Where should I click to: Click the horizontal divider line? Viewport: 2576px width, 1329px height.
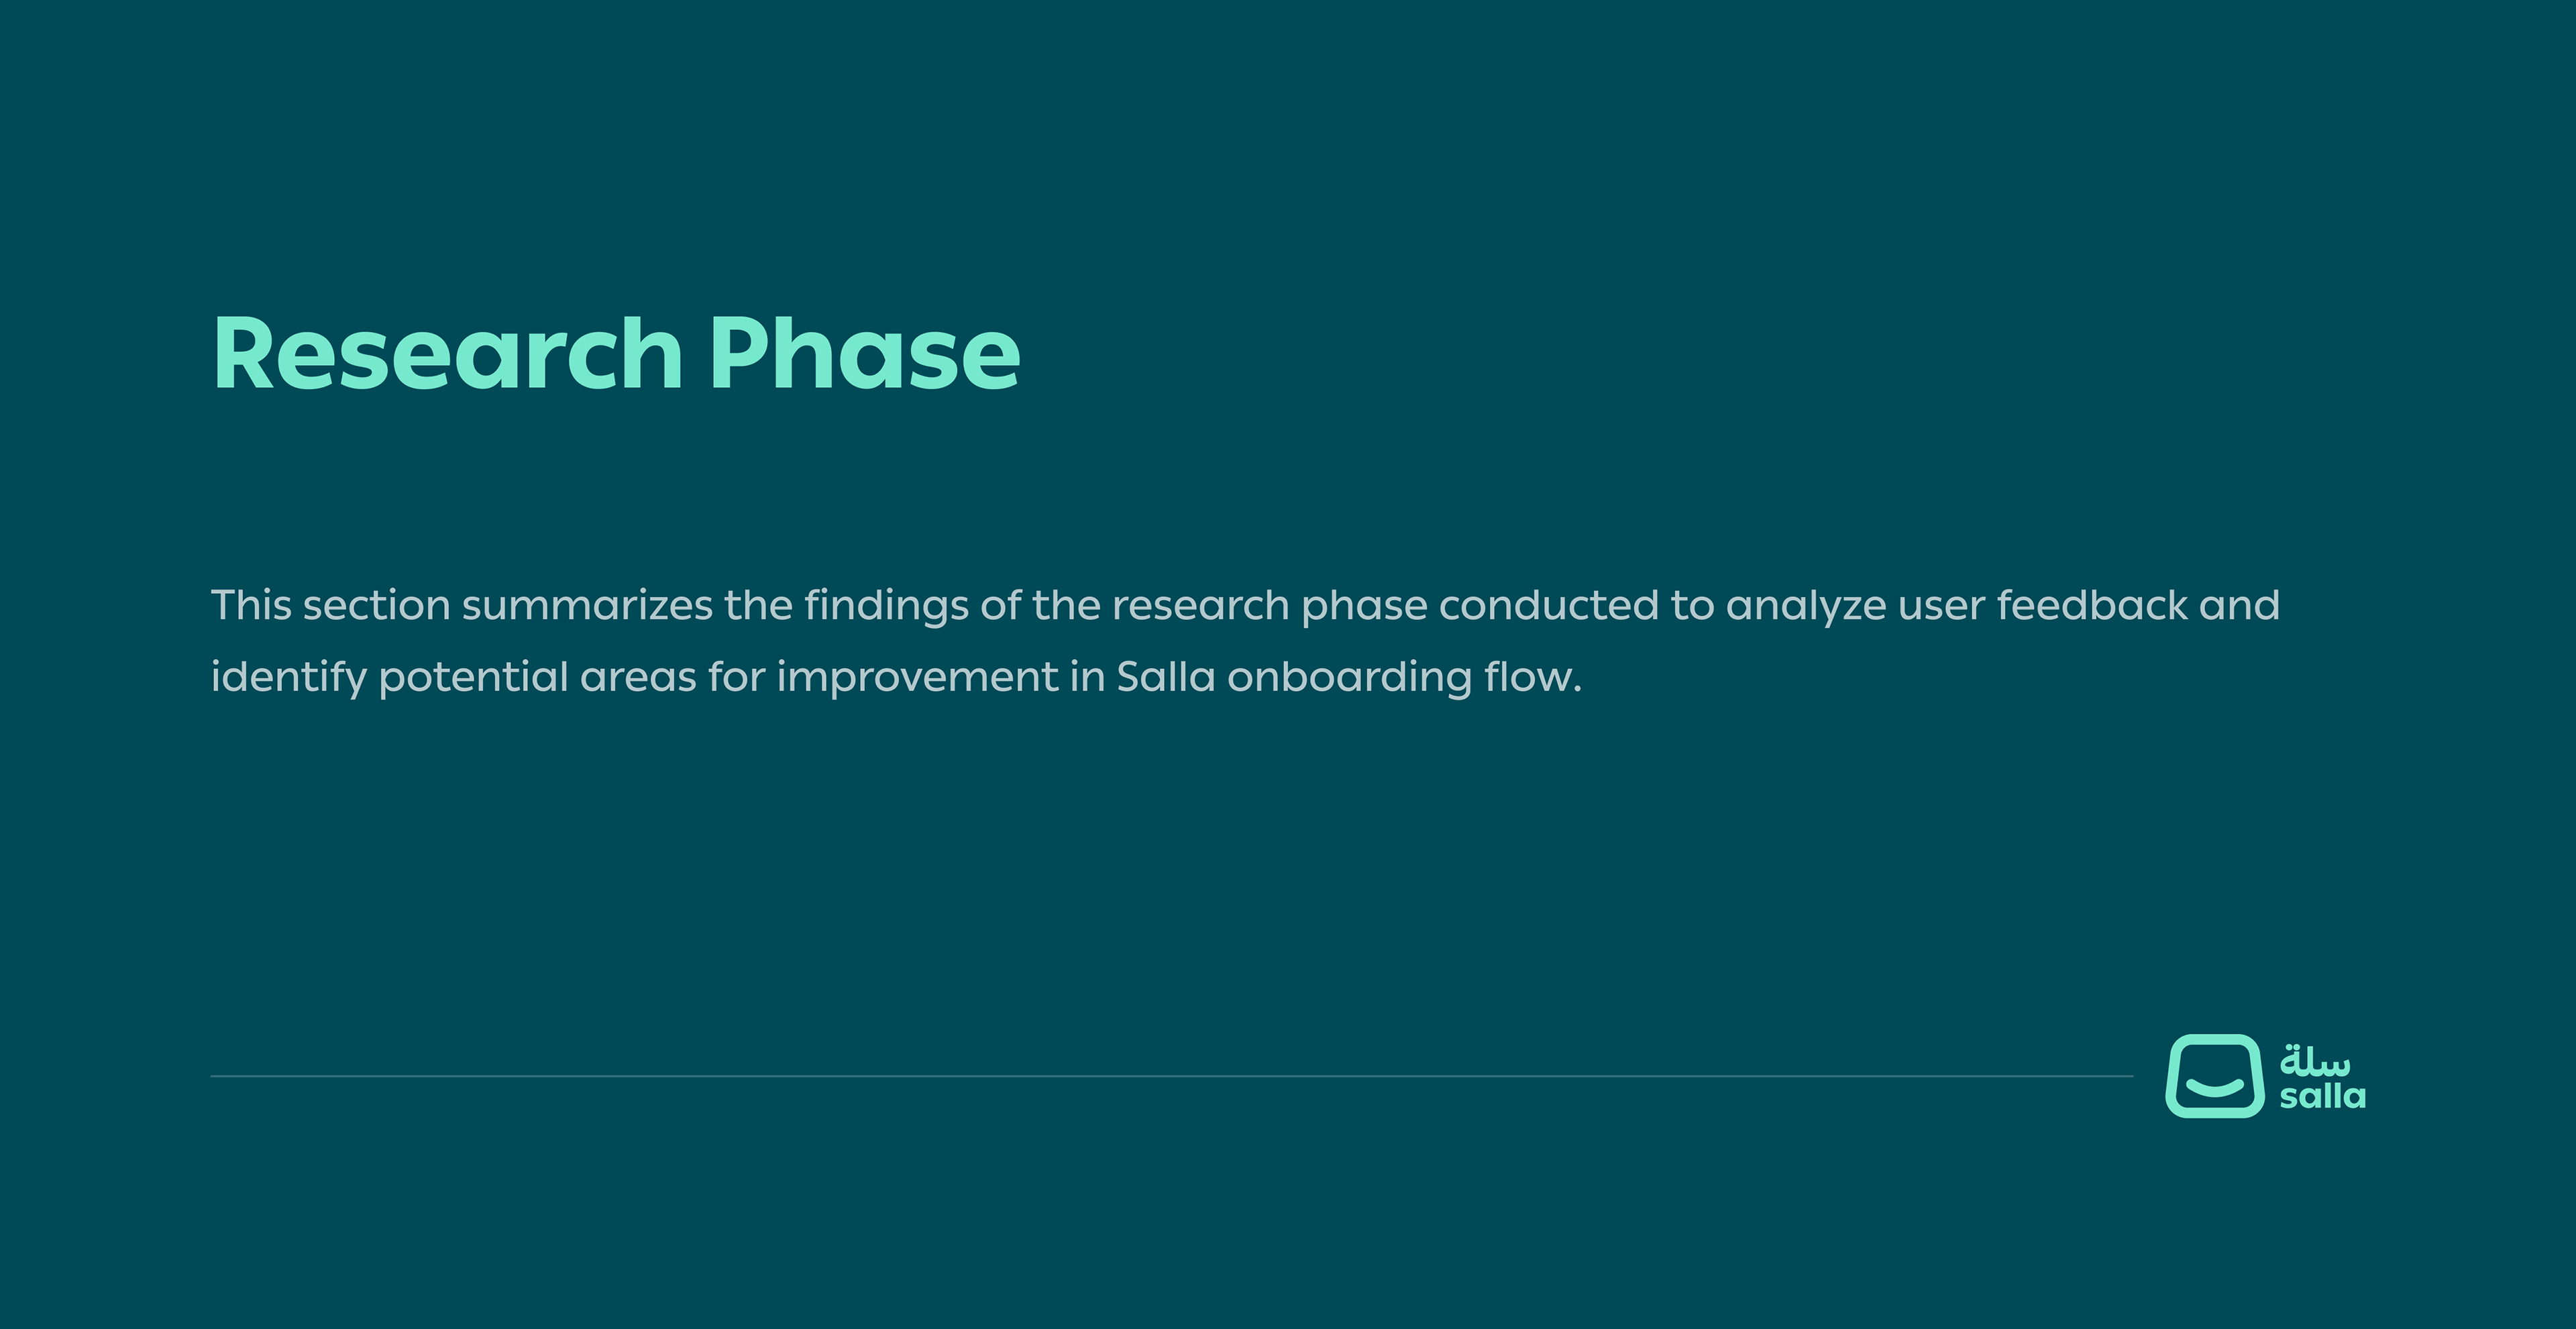pyautogui.click(x=1170, y=1077)
